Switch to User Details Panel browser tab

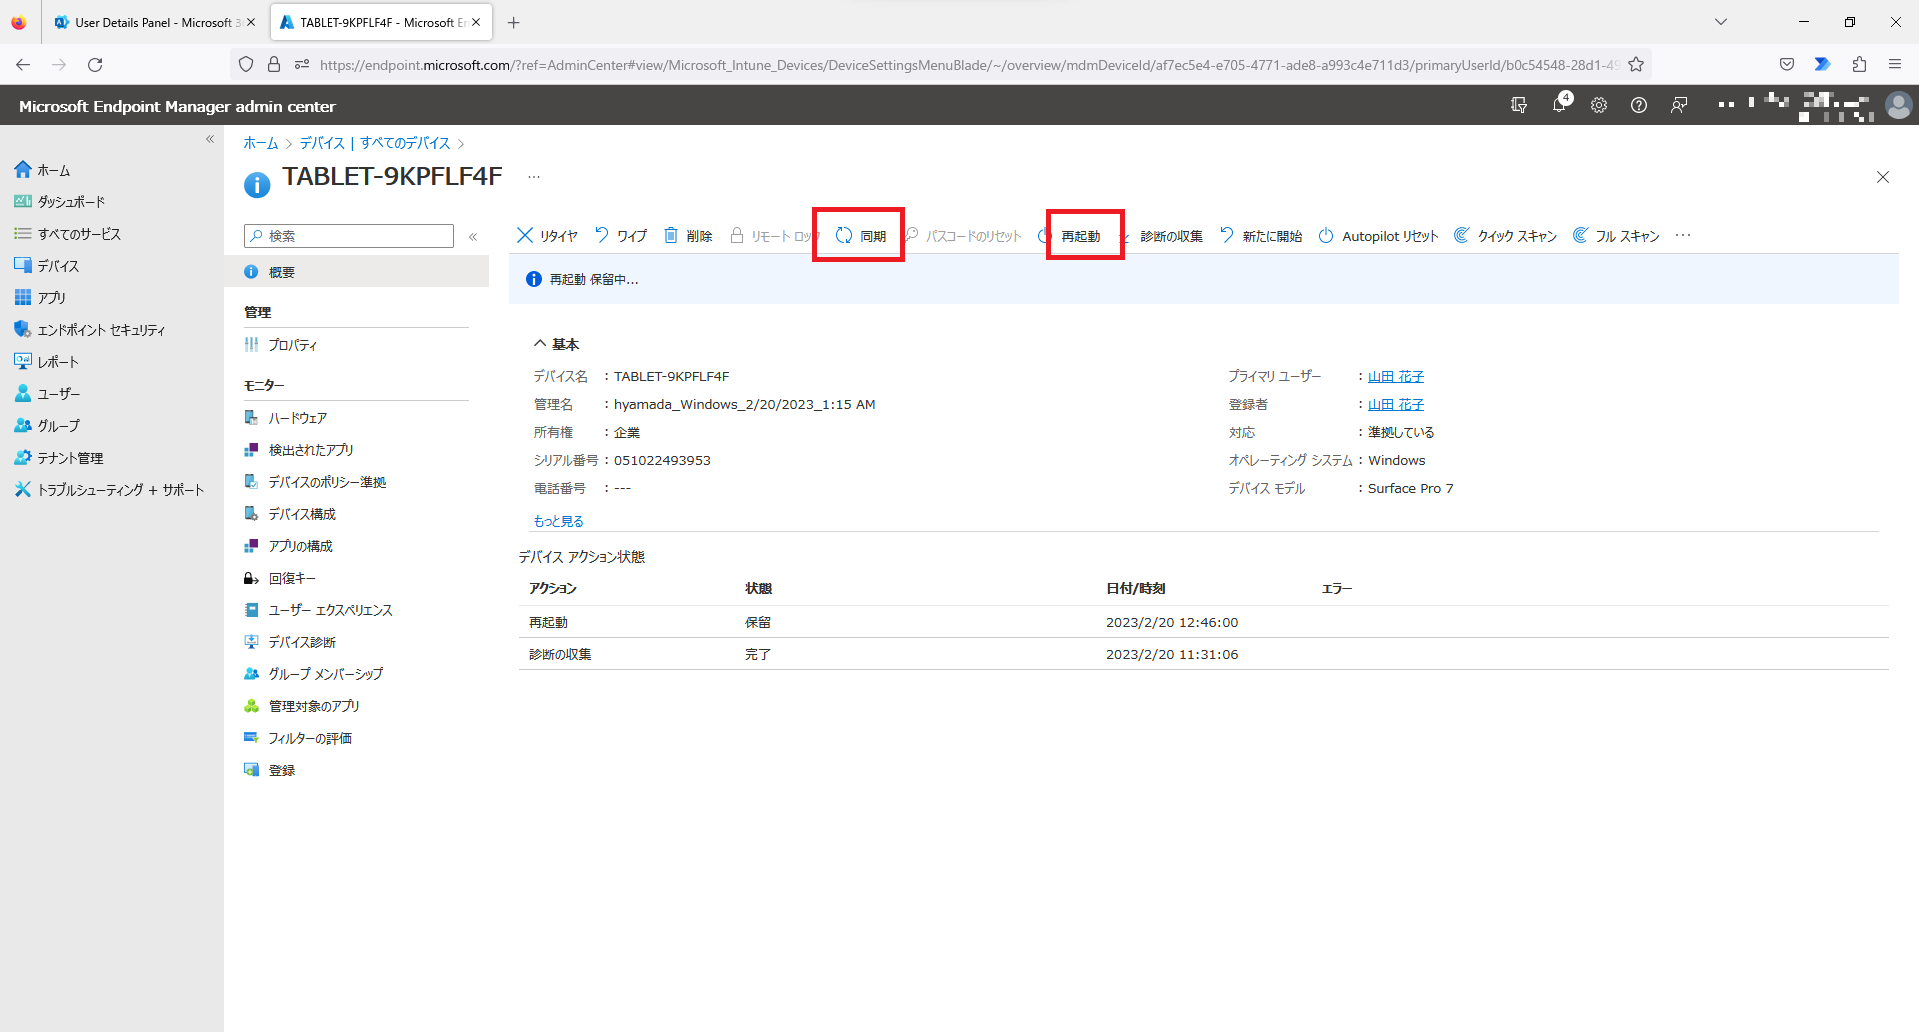pos(155,22)
